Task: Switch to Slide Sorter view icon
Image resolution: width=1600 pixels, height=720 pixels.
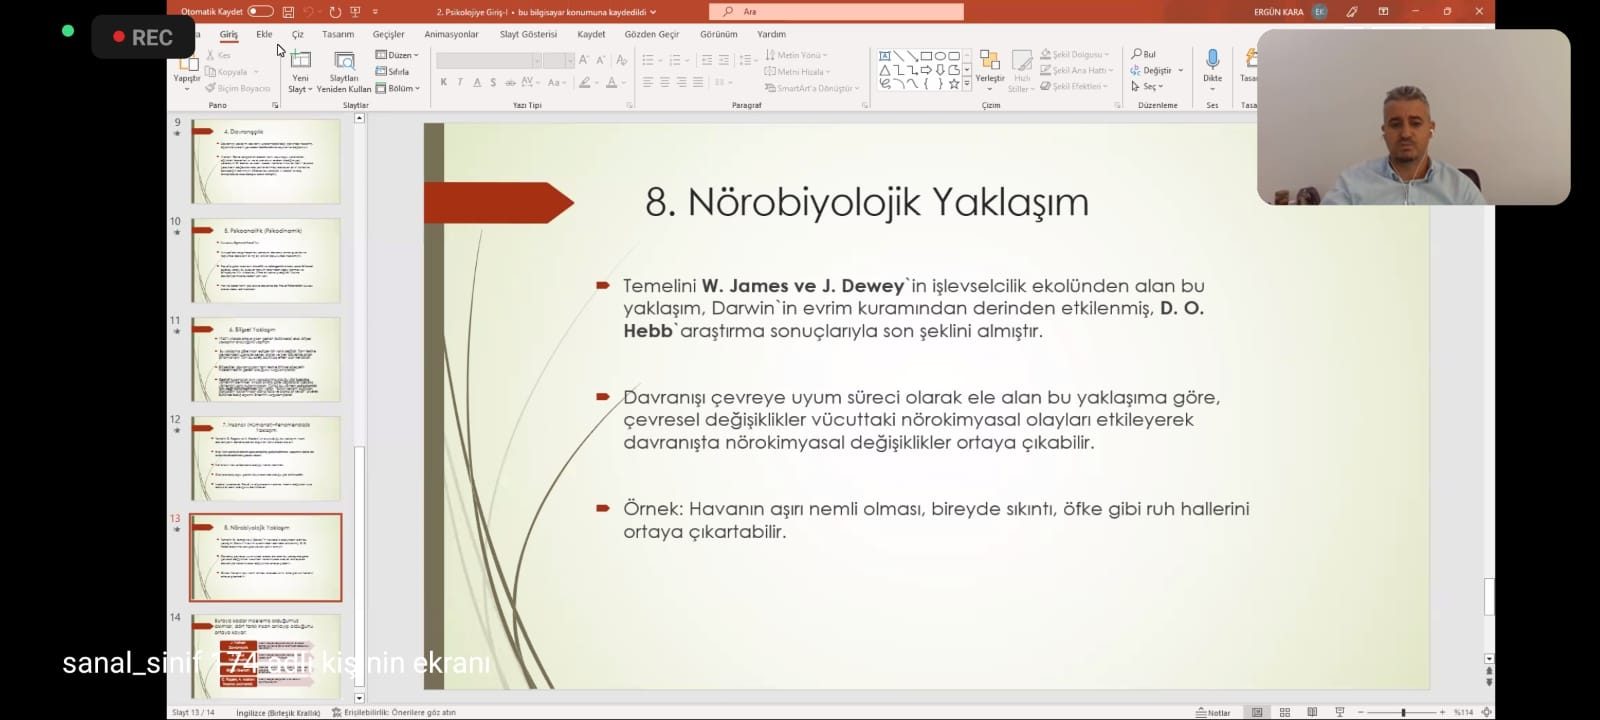Action: pyautogui.click(x=1285, y=712)
